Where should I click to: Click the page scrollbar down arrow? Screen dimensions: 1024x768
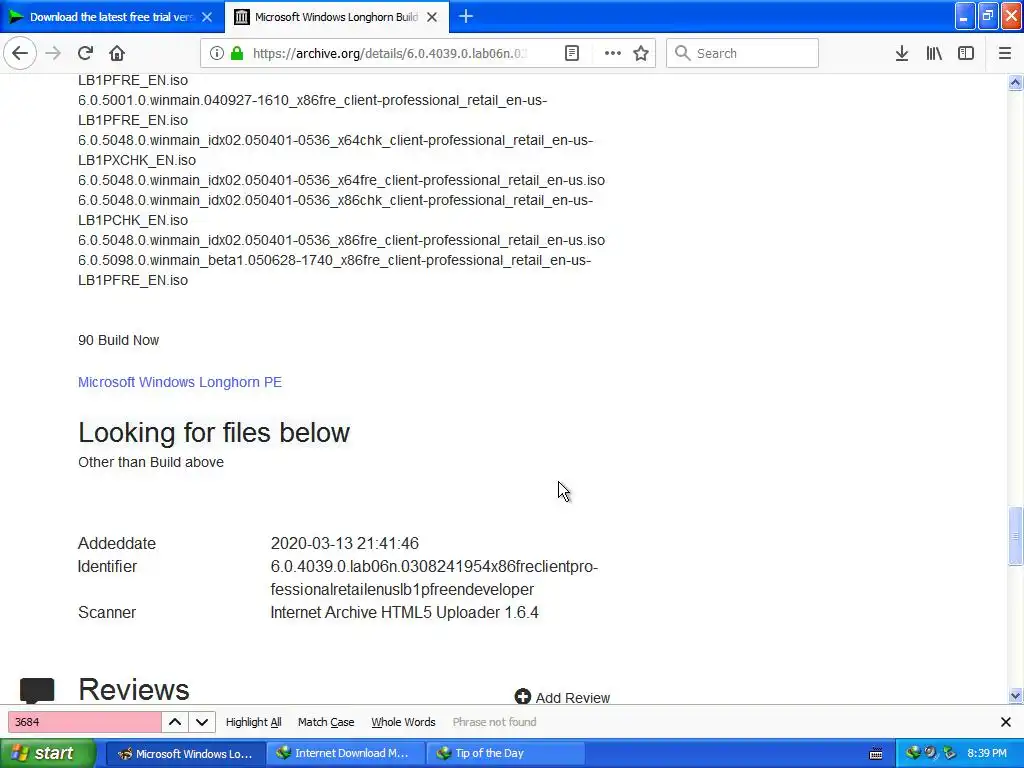(x=1015, y=696)
